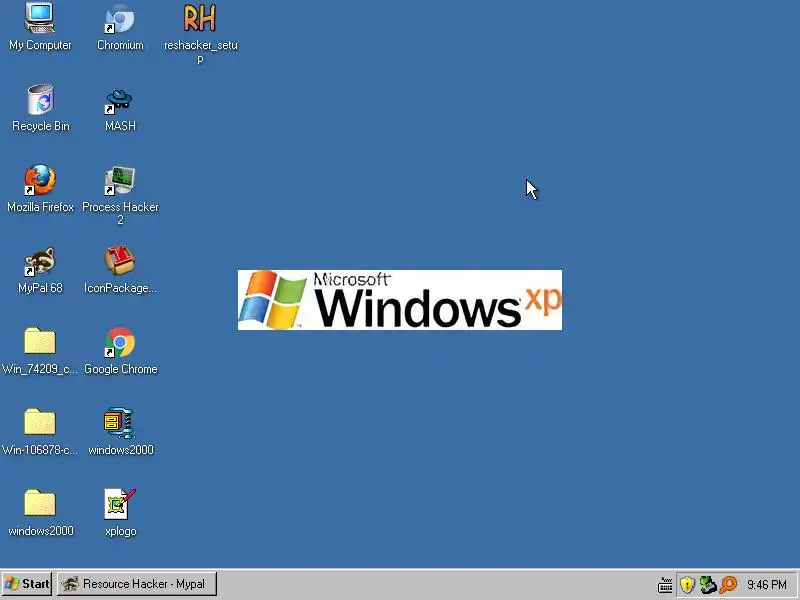Click the green network tray icon
Screen dimensions: 800x600
[x=708, y=585]
